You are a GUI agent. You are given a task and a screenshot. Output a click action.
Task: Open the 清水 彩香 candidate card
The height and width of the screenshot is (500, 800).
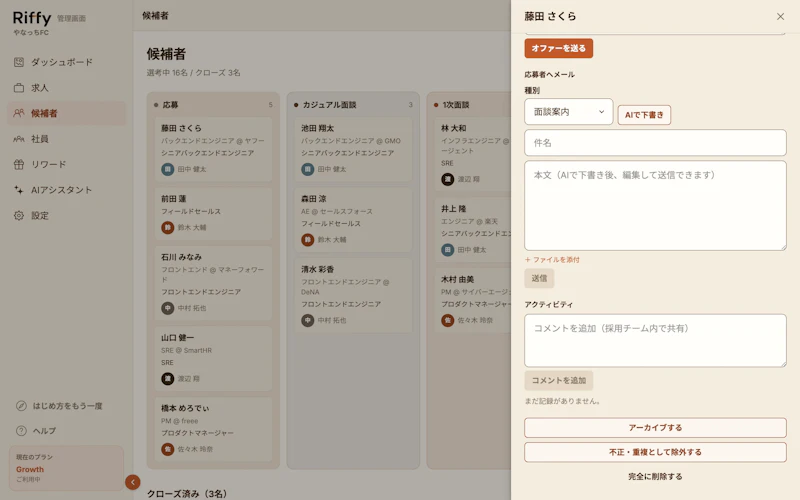(353, 295)
